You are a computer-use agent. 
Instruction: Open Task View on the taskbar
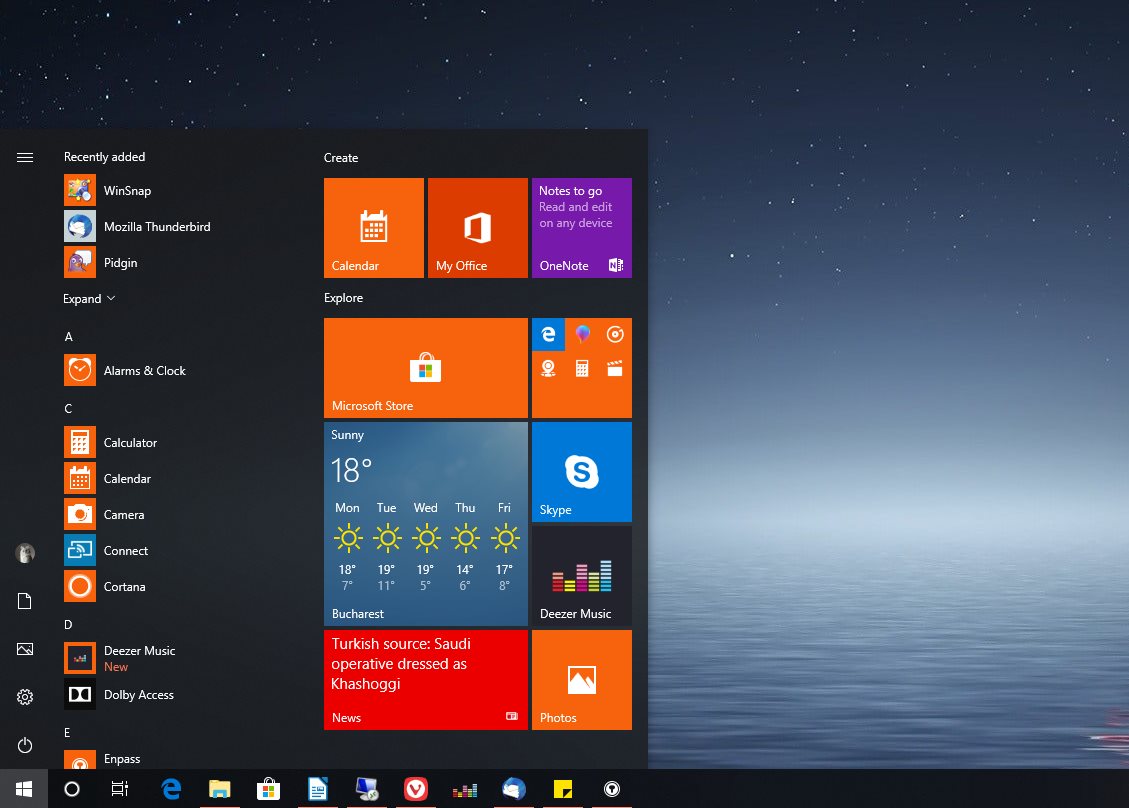point(120,789)
